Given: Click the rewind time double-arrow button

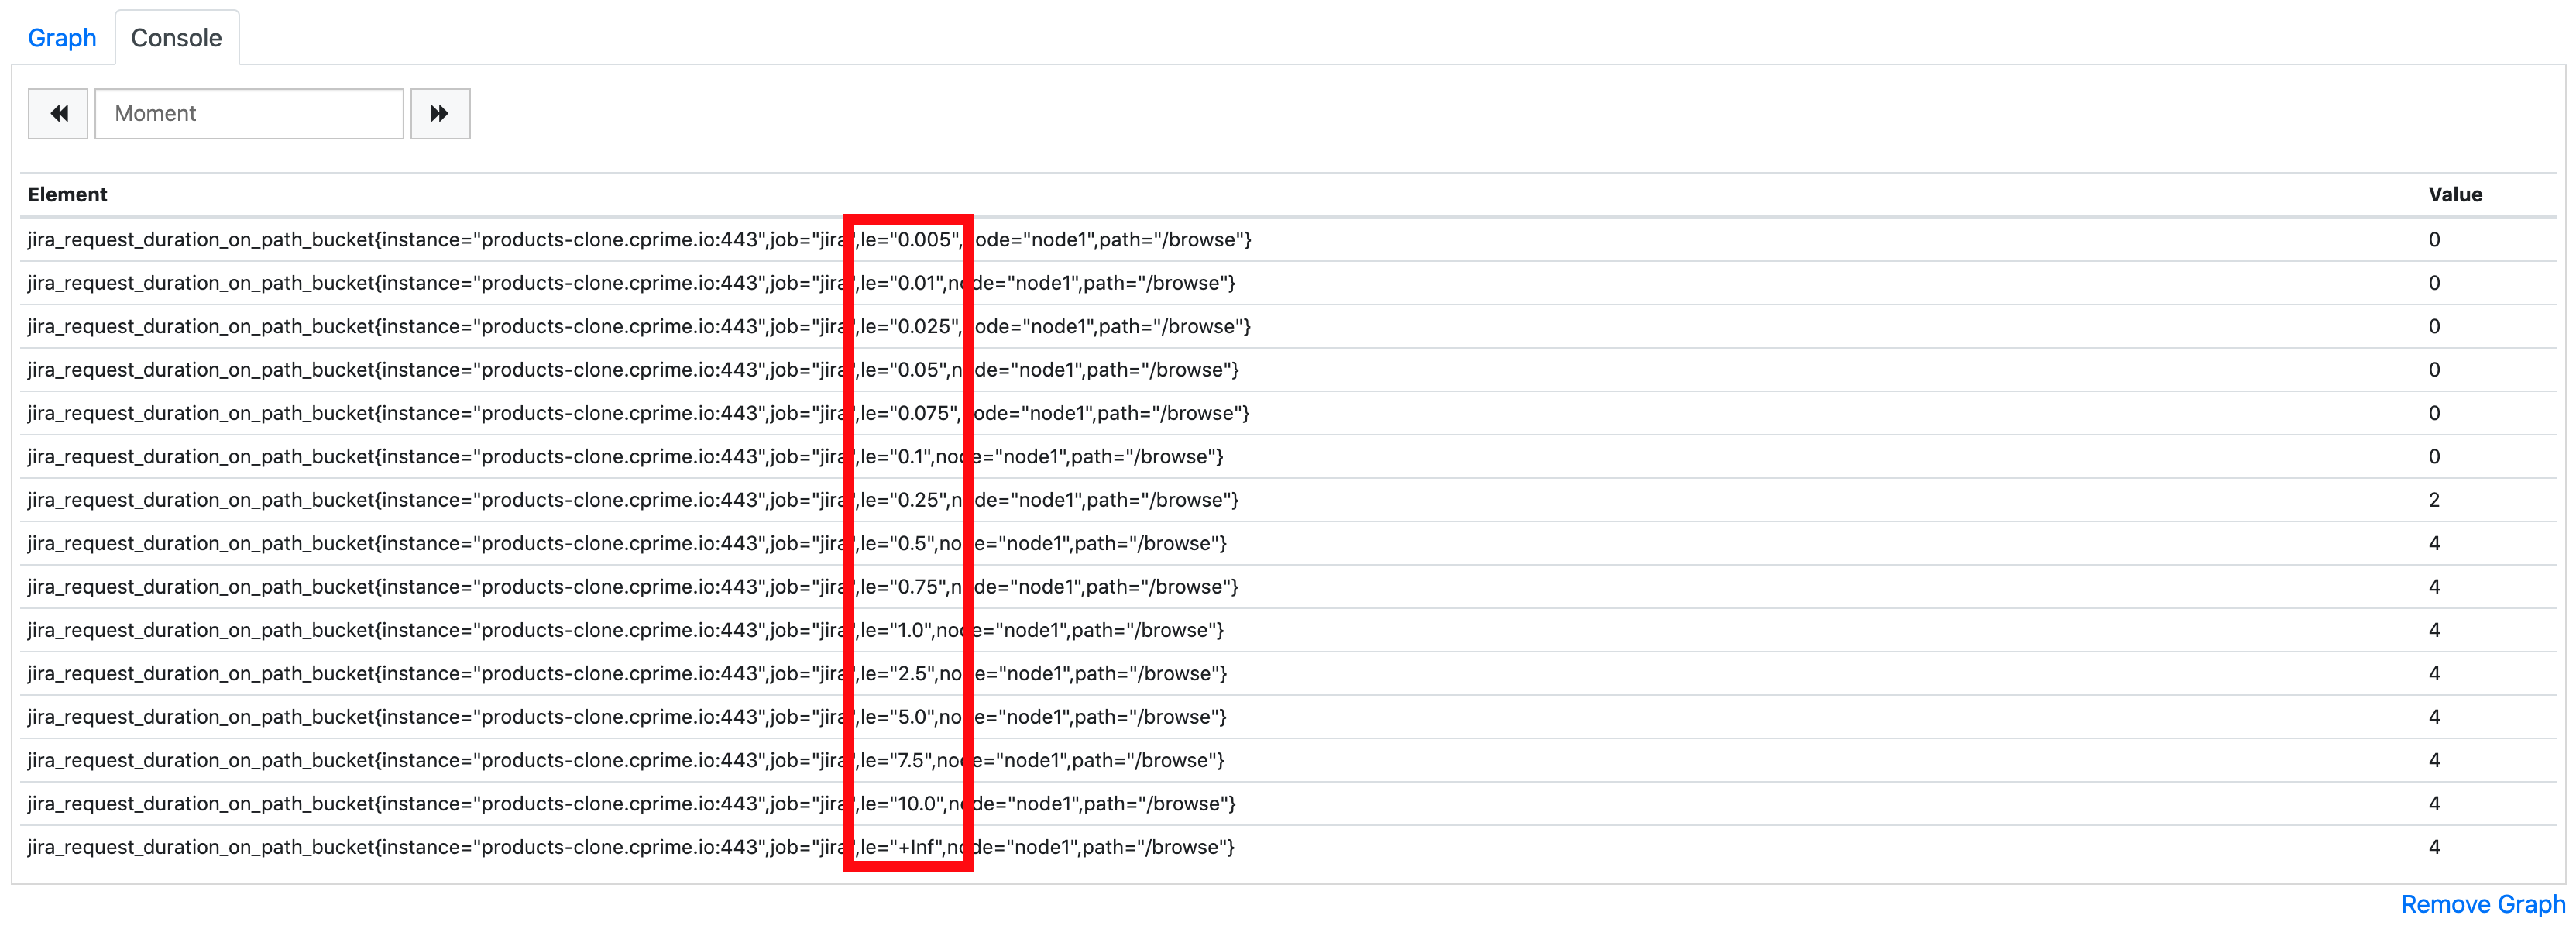Looking at the screenshot, I should click(58, 113).
